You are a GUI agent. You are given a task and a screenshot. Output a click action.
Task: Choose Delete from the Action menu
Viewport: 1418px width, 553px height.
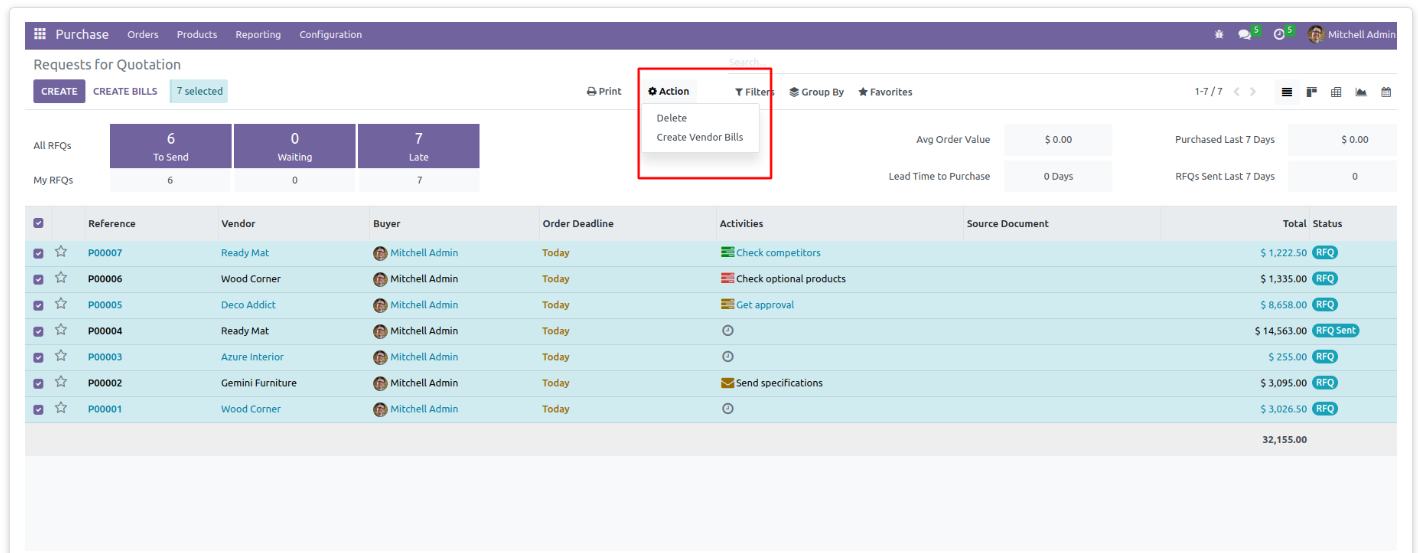pyautogui.click(x=671, y=118)
